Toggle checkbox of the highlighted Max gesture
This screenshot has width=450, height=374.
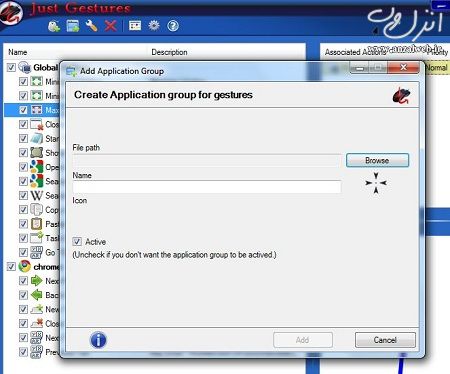(23, 110)
